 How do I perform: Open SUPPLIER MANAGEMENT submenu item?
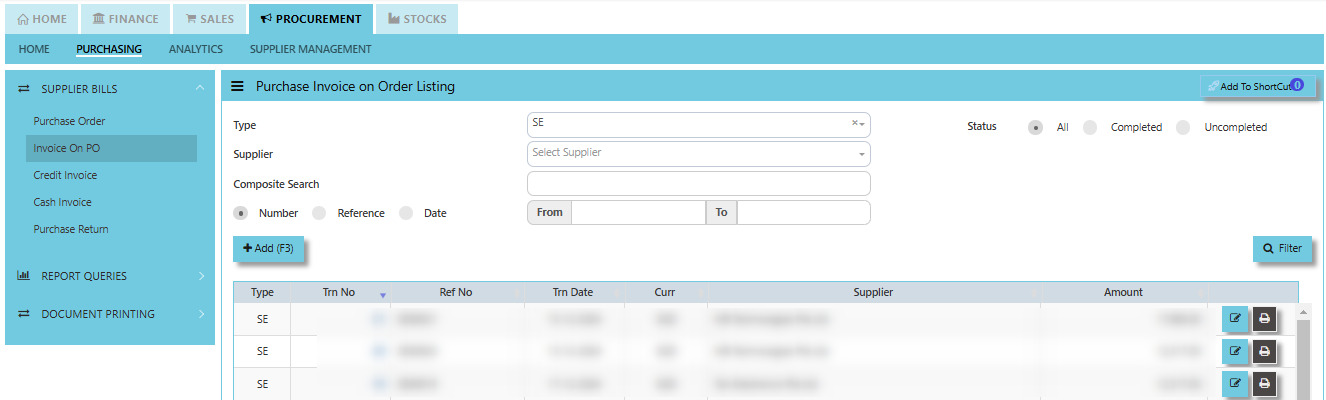pyautogui.click(x=311, y=49)
